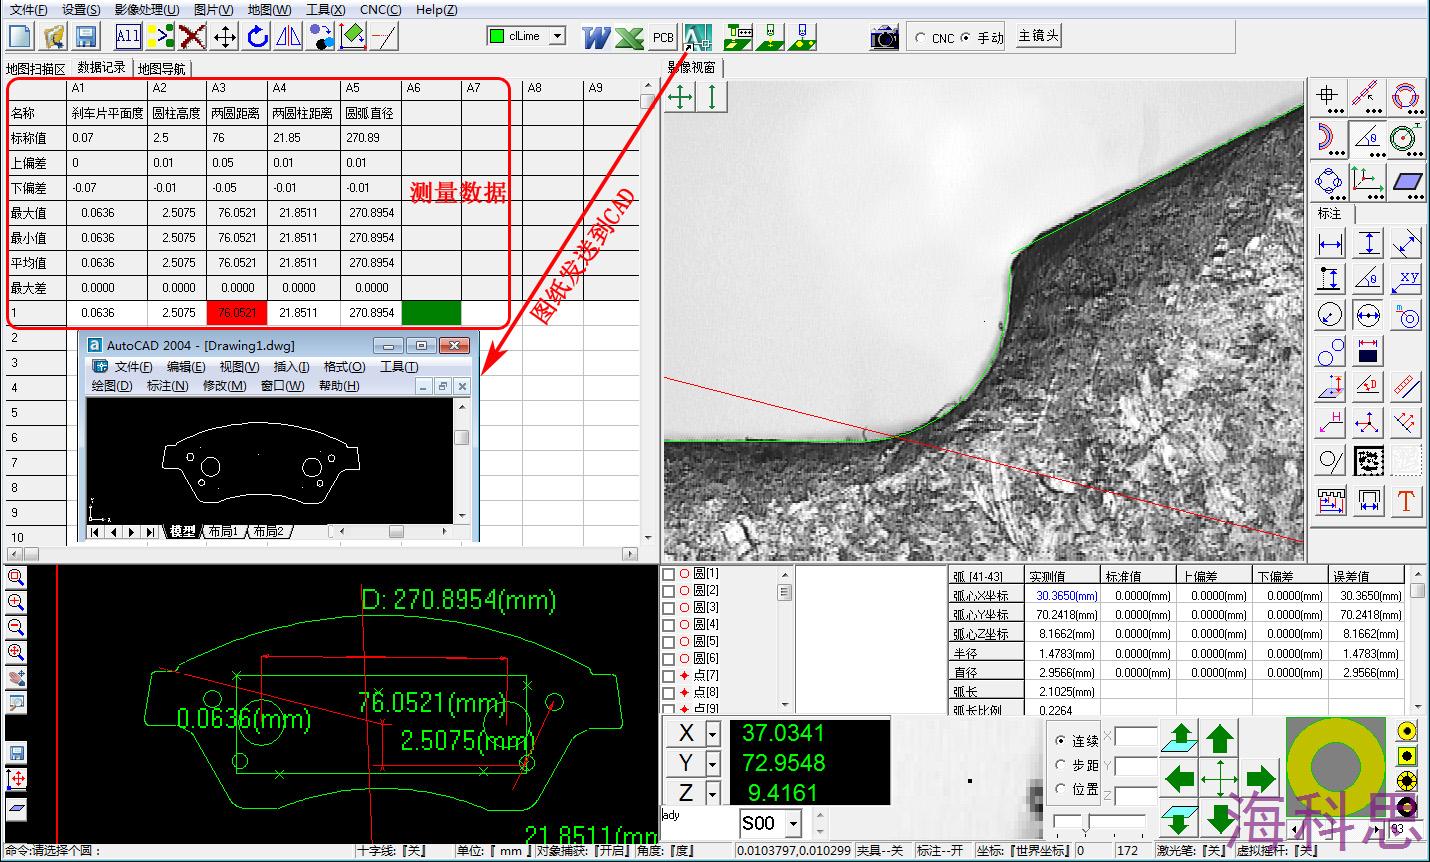Click the blue rotate arrow icon

coord(257,37)
